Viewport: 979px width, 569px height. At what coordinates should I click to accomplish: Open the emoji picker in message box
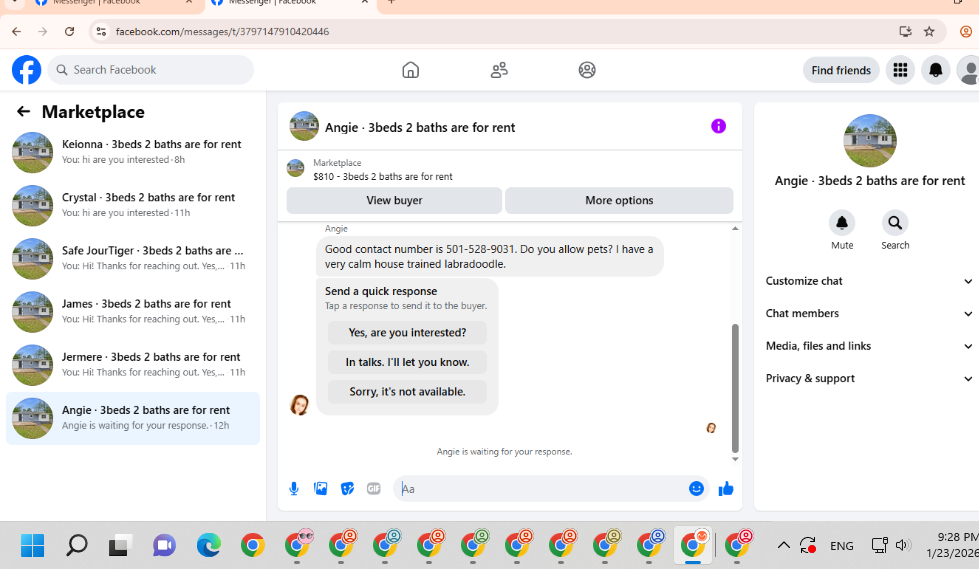click(x=696, y=488)
